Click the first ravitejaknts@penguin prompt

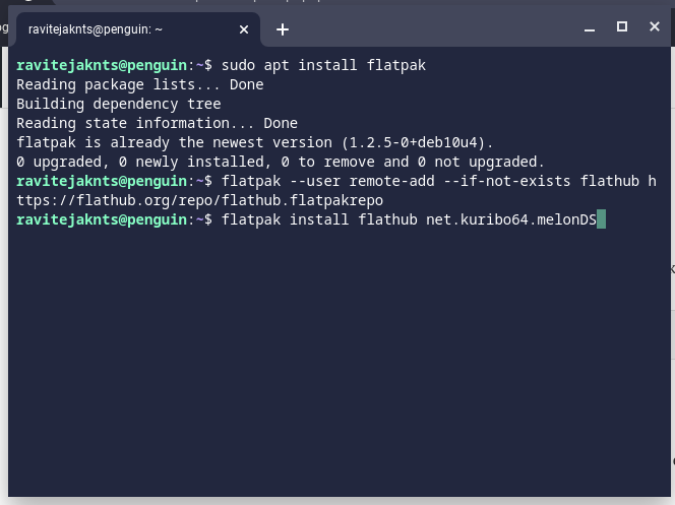click(x=102, y=65)
